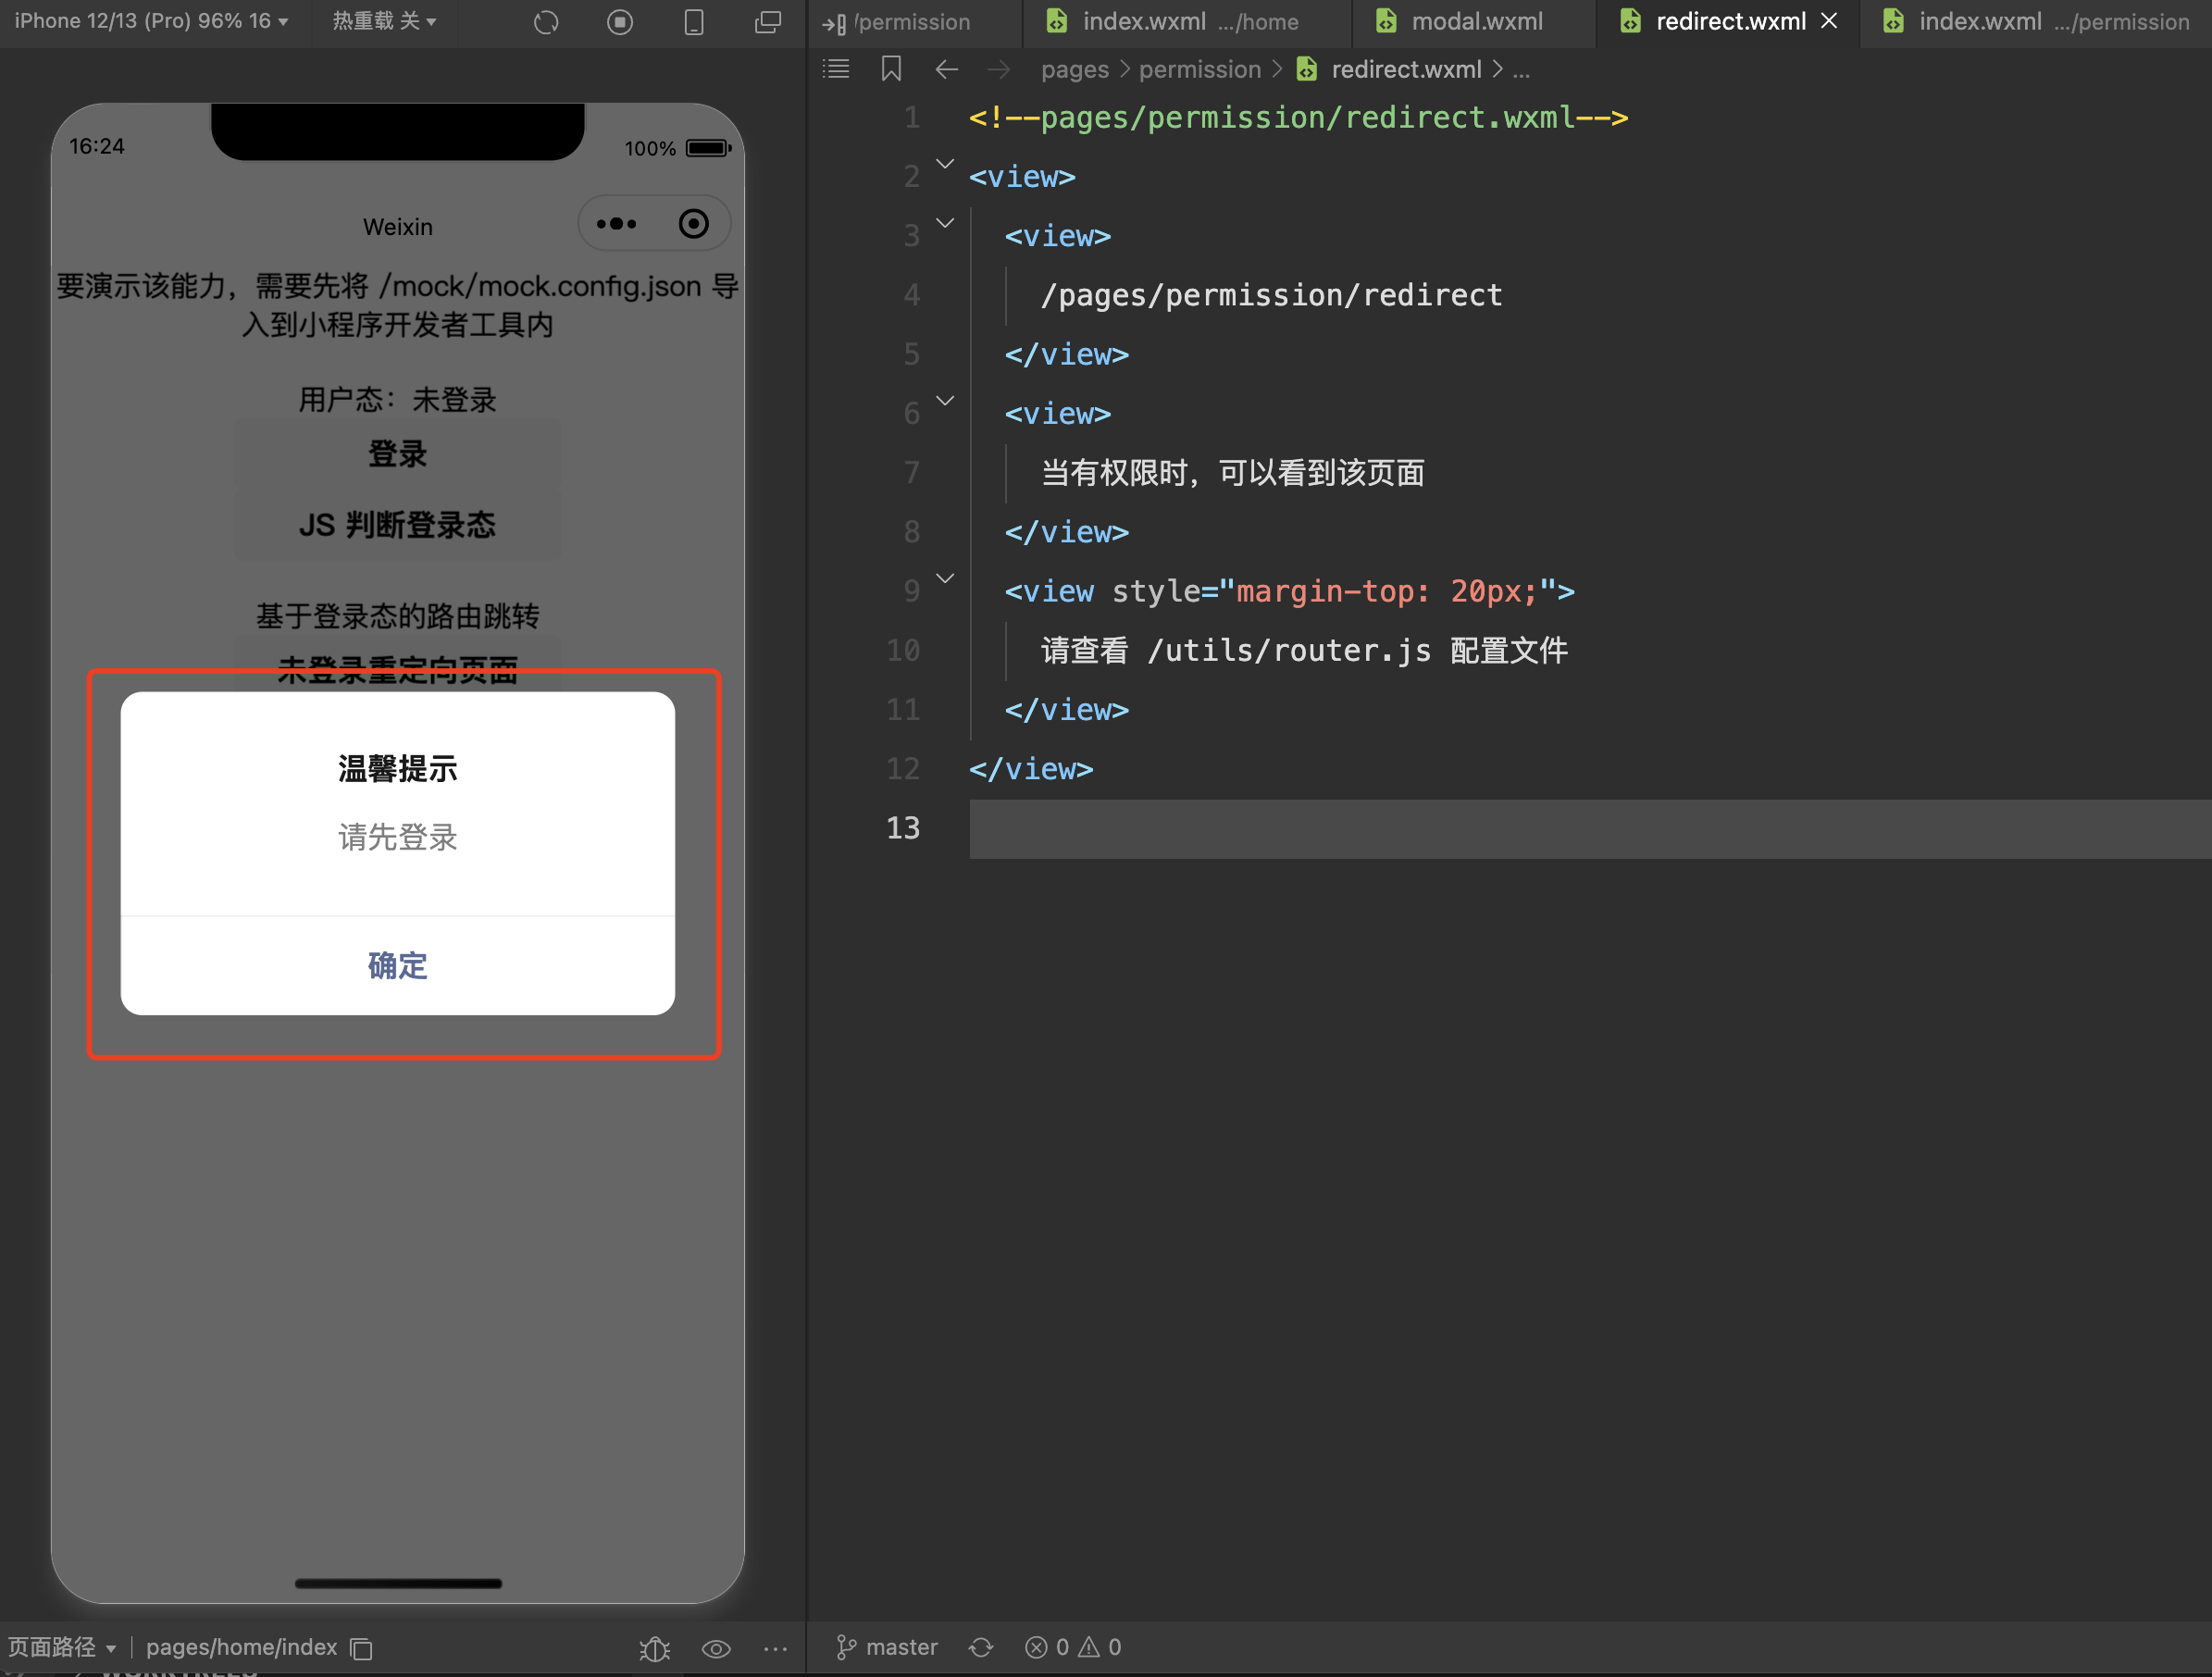Screen dimensions: 2212x1677
Task: Click the outline list icon in breadcrumb bar
Action: (x=836, y=69)
